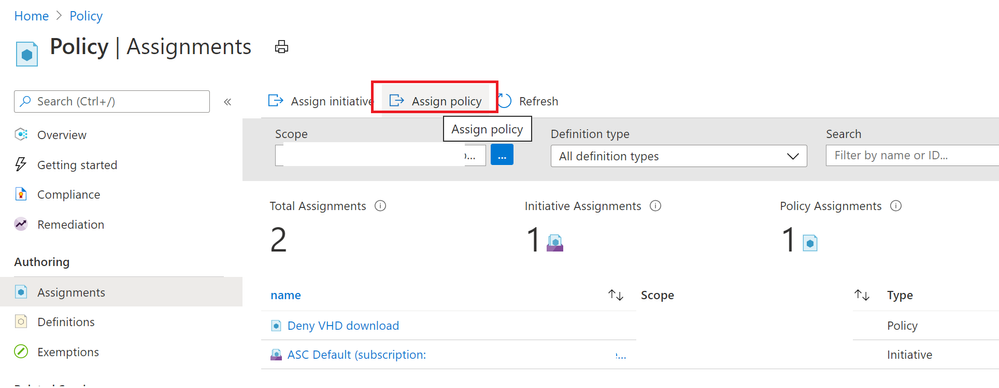Open the Overview menu item
The image size is (999, 388).
(x=62, y=135)
